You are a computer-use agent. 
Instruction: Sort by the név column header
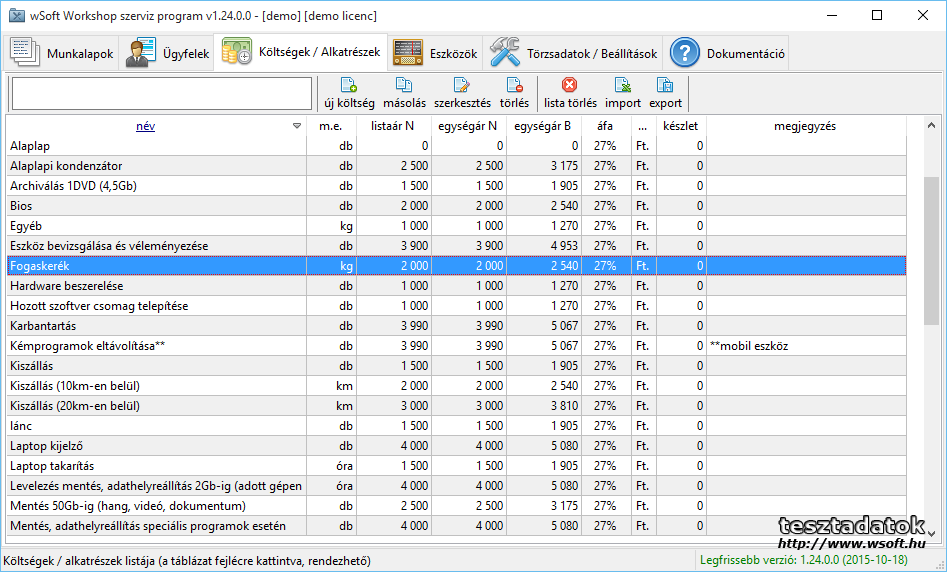(146, 126)
